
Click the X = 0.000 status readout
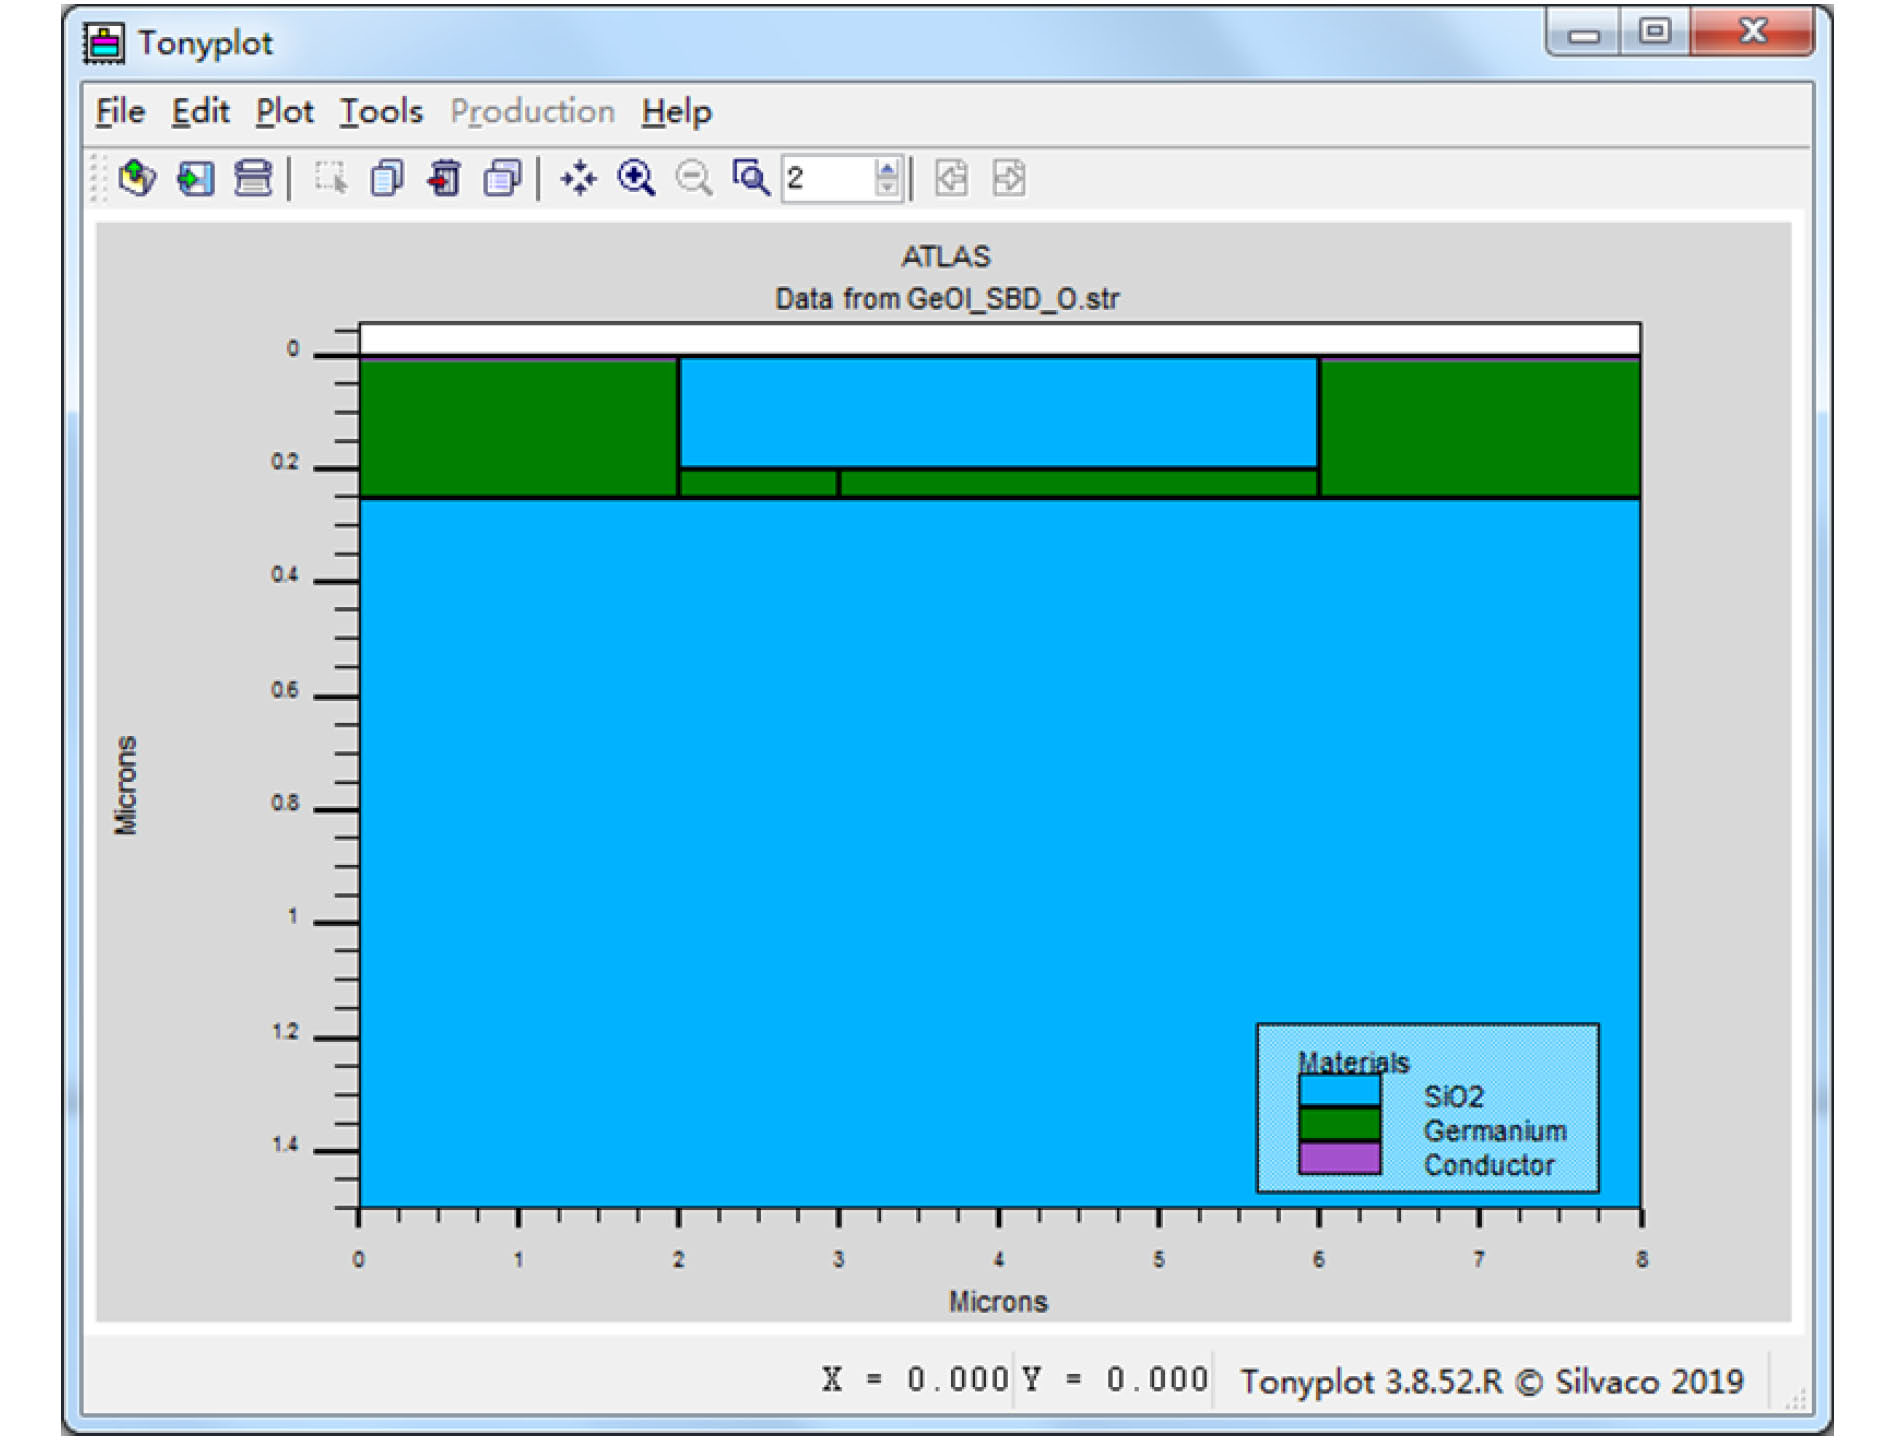click(915, 1379)
